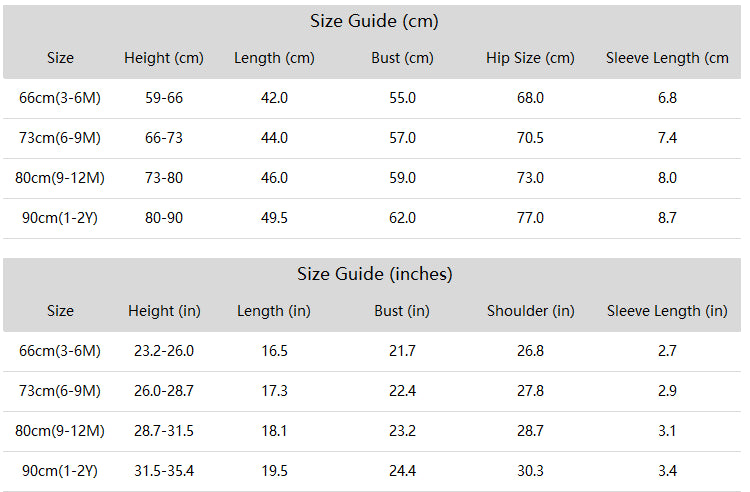Select the 'Sleeve Length (in)' header
This screenshot has height=492, width=750.
point(667,311)
